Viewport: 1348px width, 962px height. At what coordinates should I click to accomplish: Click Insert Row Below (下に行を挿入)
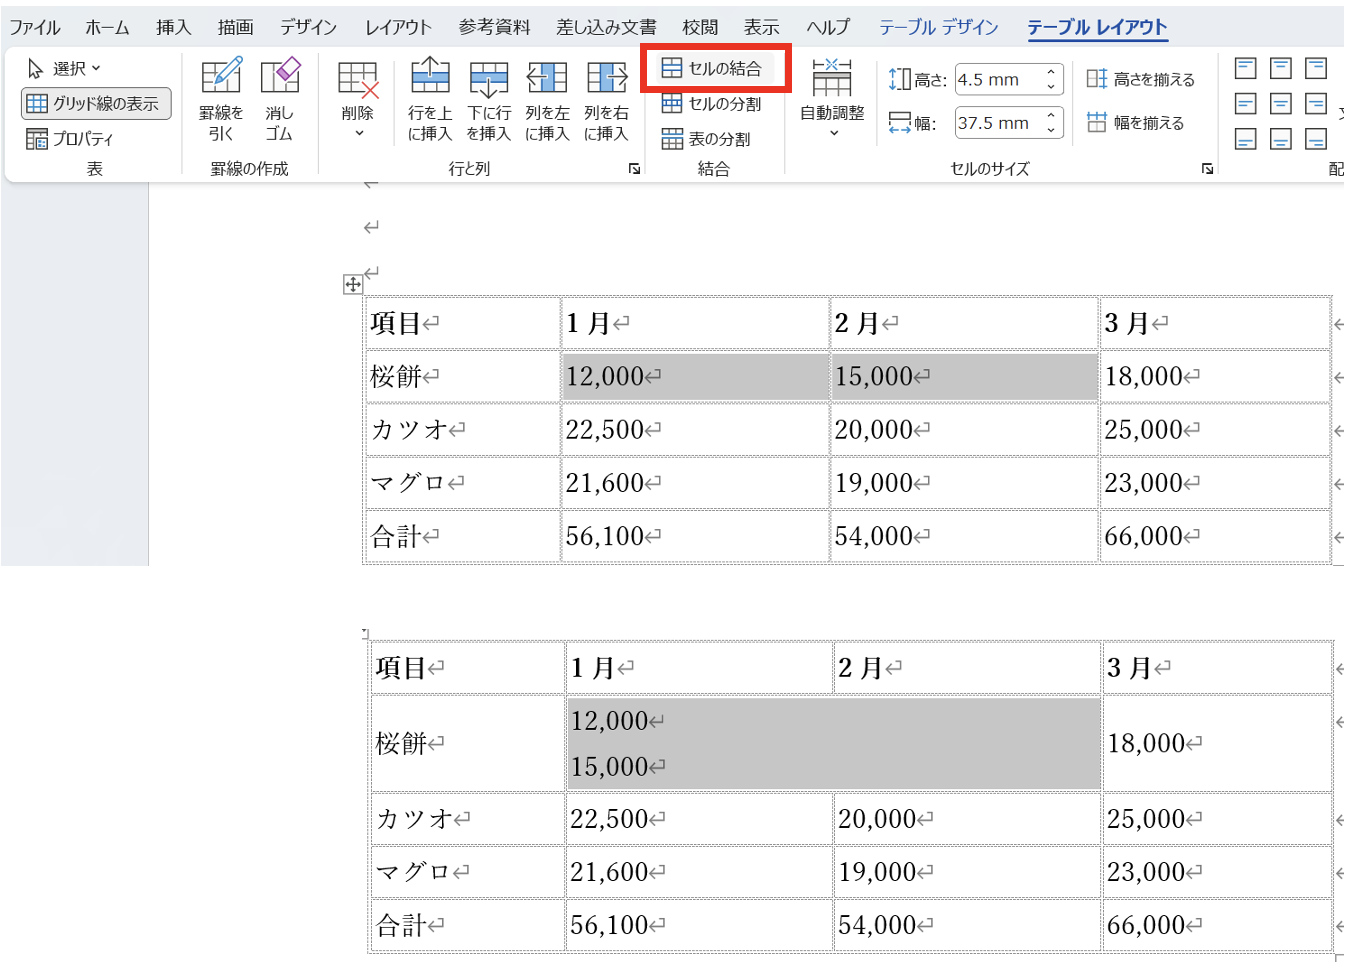coord(489,98)
